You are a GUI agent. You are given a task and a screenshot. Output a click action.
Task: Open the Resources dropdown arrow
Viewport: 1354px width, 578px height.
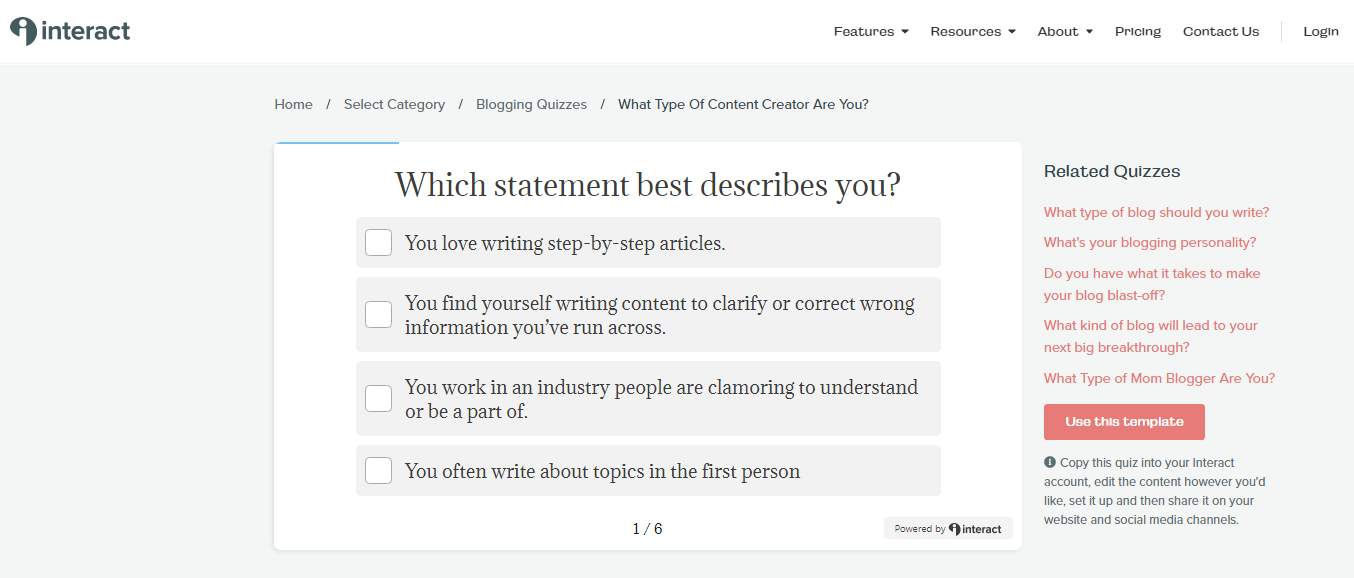tap(1012, 32)
